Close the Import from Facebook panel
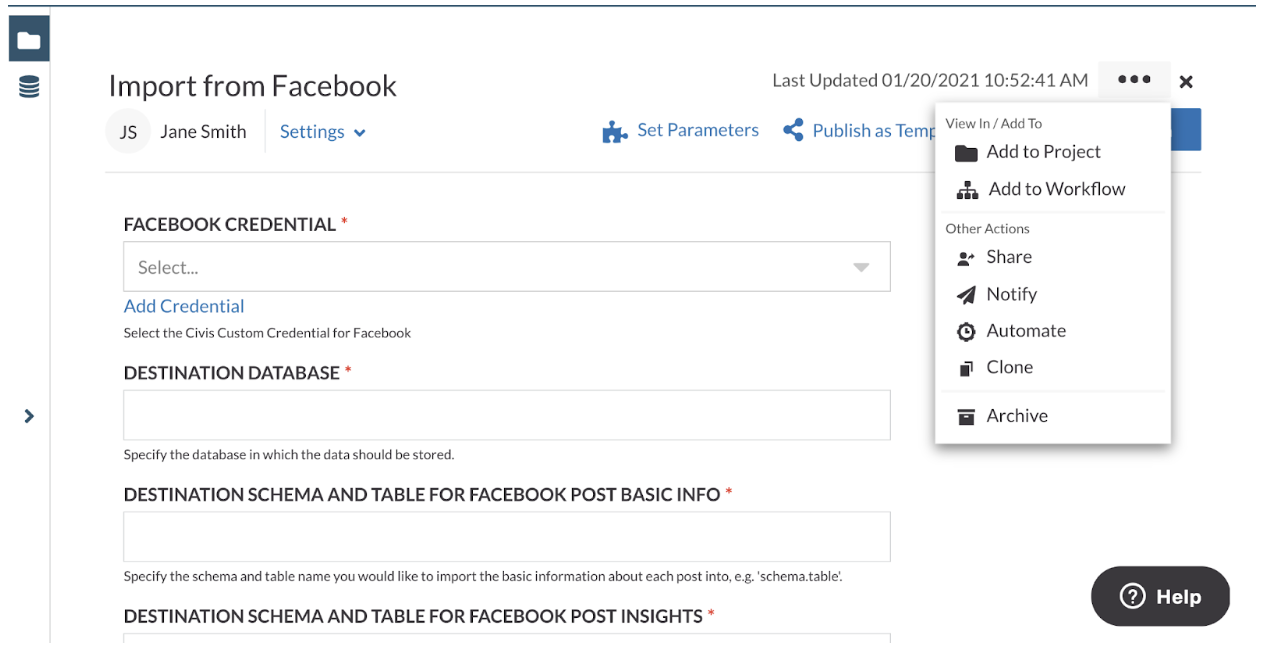Screen dimensions: 1266x660 click(1186, 82)
